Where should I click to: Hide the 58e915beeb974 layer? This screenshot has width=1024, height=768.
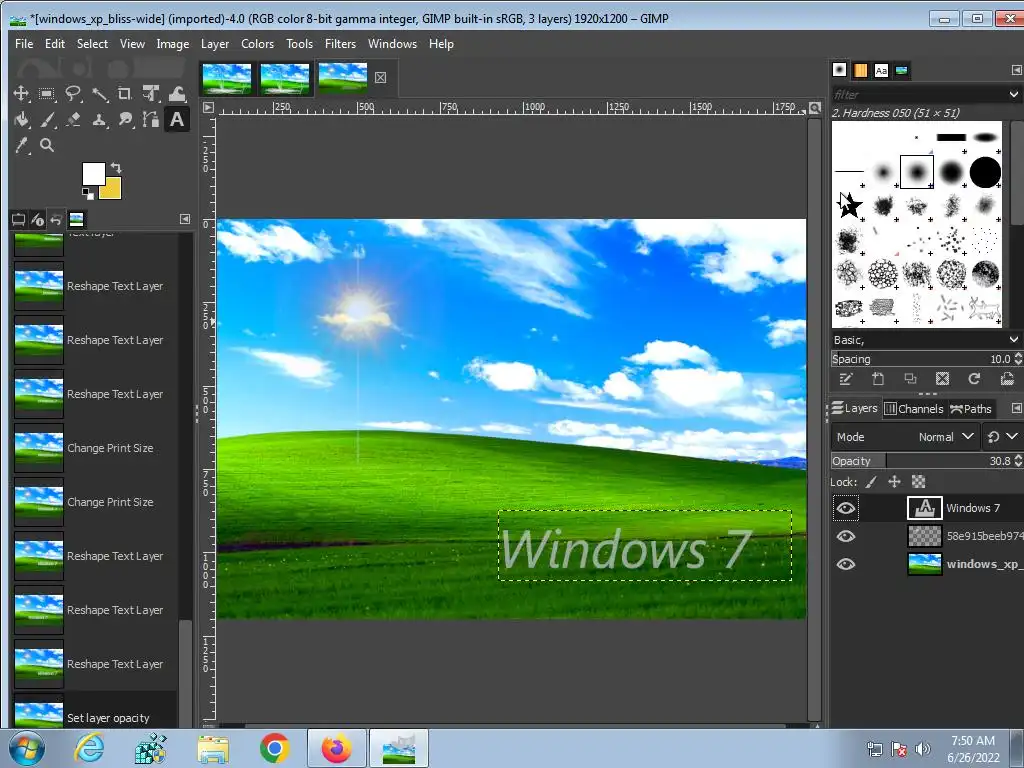[x=846, y=536]
